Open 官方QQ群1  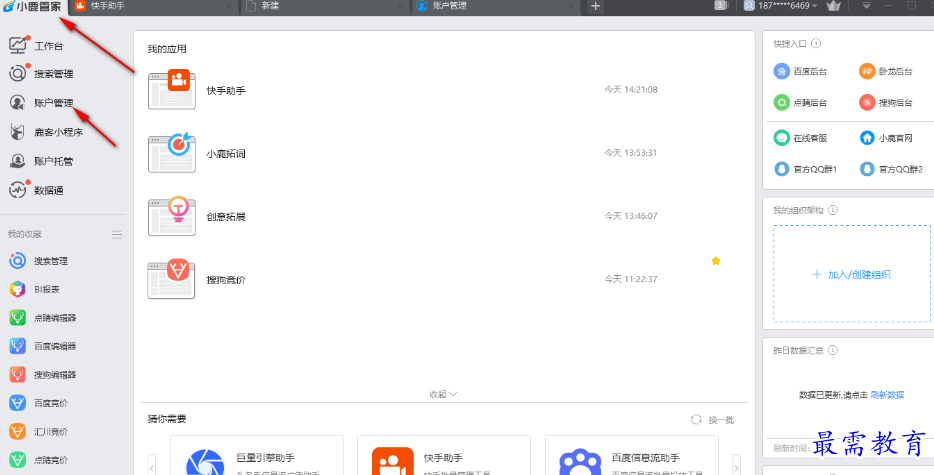click(x=805, y=169)
